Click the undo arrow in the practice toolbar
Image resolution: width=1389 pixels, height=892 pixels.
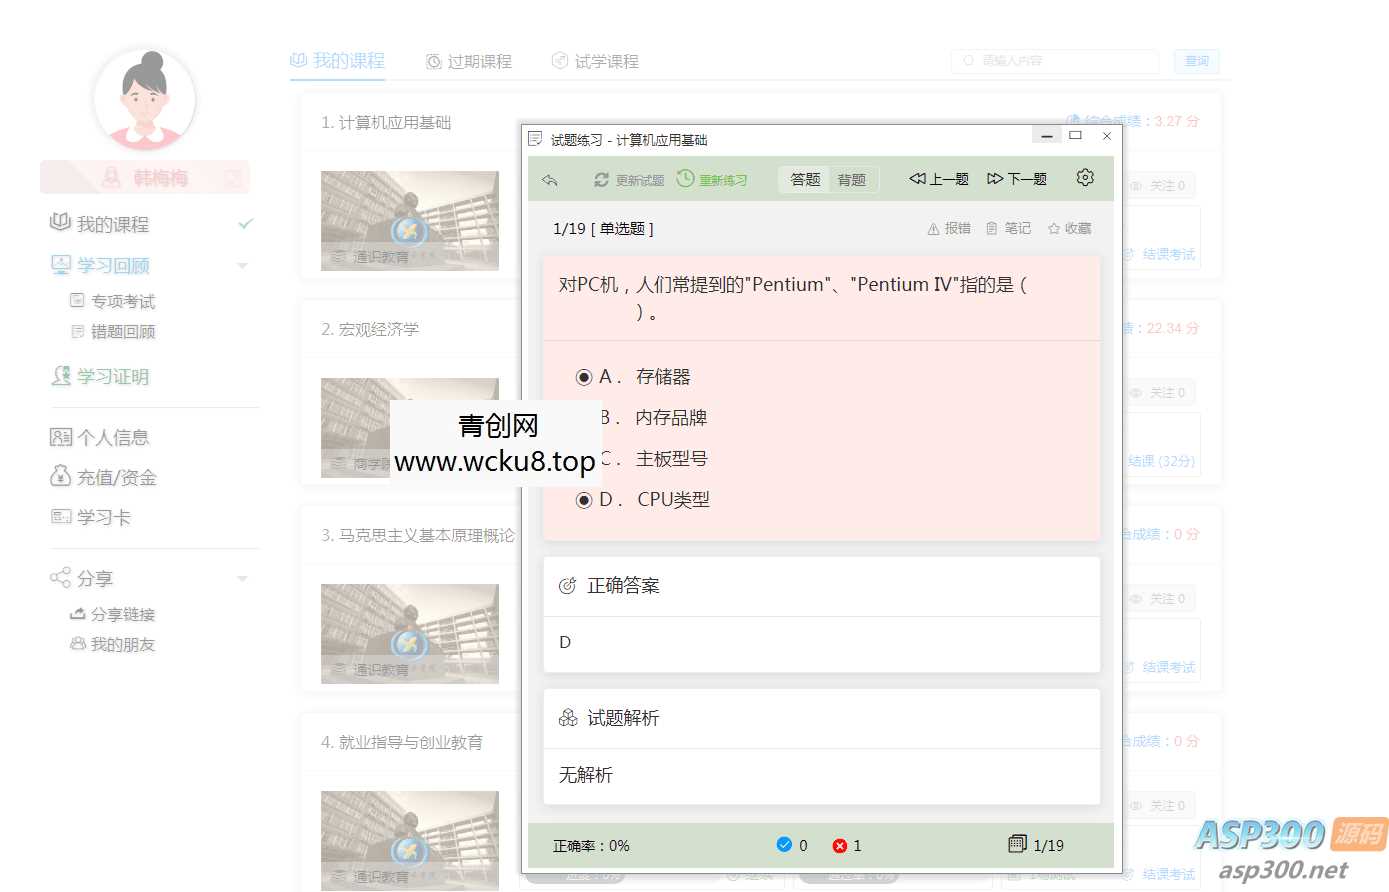click(550, 177)
